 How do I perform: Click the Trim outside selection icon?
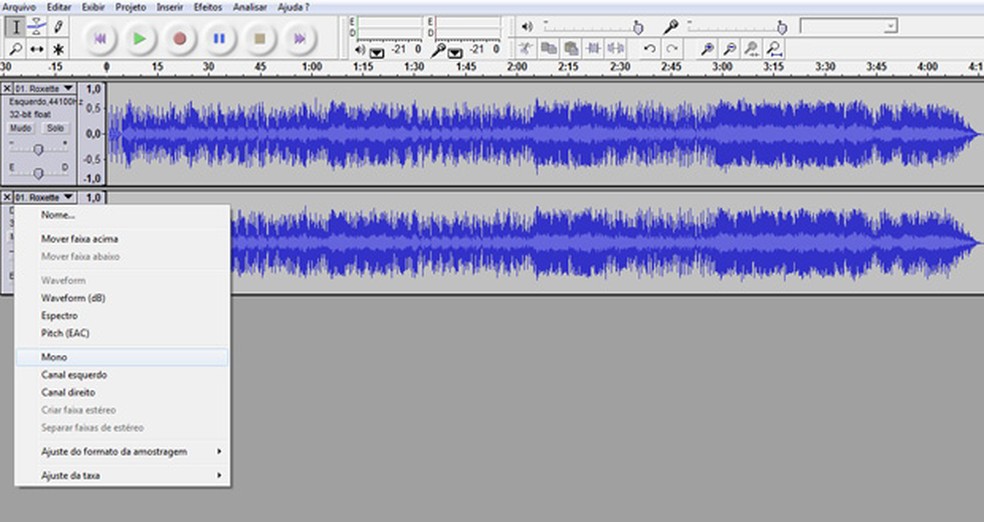[593, 48]
